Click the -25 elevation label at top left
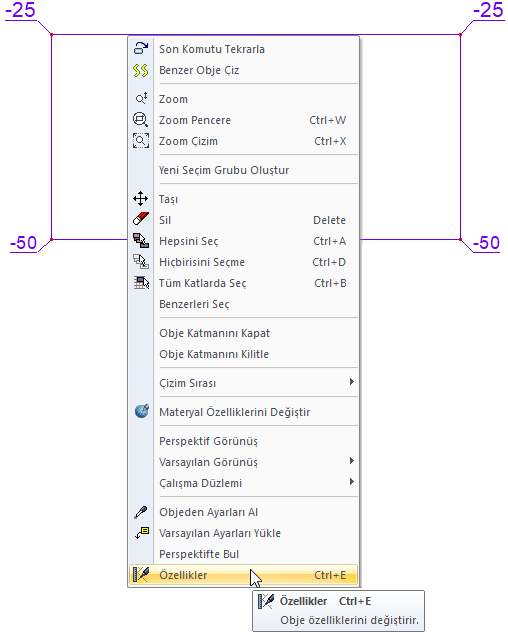Screen dimensions: 508x632 tap(21, 10)
